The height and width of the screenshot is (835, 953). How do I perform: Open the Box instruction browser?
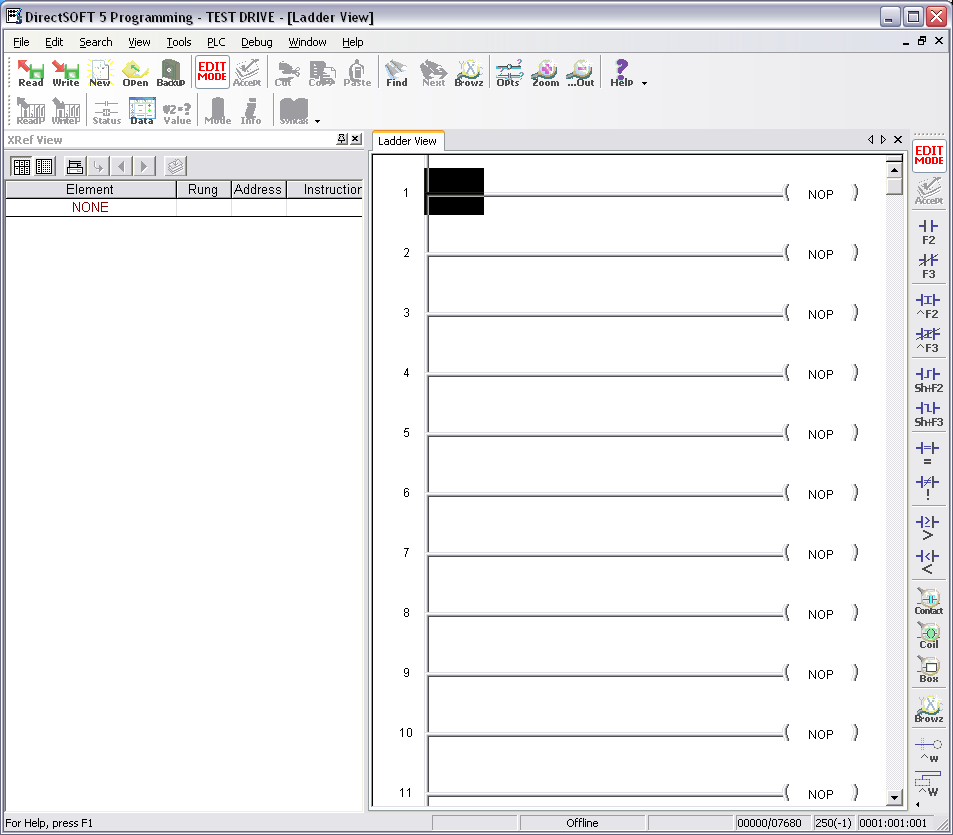coord(929,670)
